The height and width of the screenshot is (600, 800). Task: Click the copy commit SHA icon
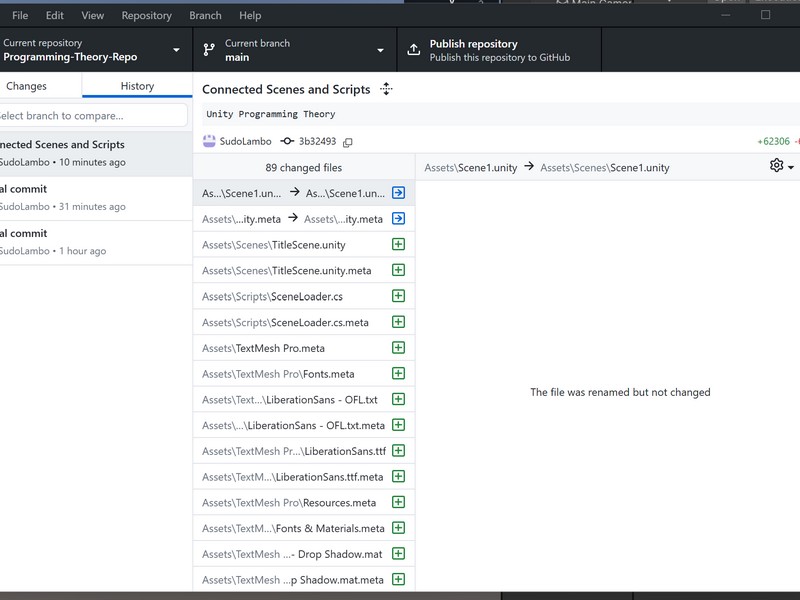tap(348, 142)
